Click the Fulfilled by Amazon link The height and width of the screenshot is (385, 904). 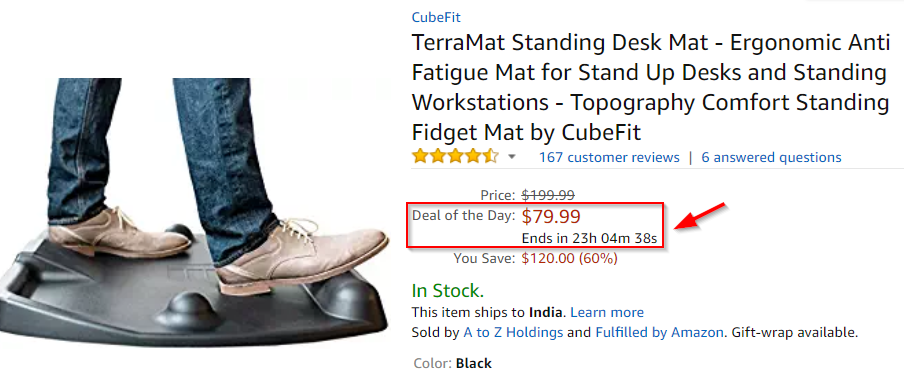659,333
